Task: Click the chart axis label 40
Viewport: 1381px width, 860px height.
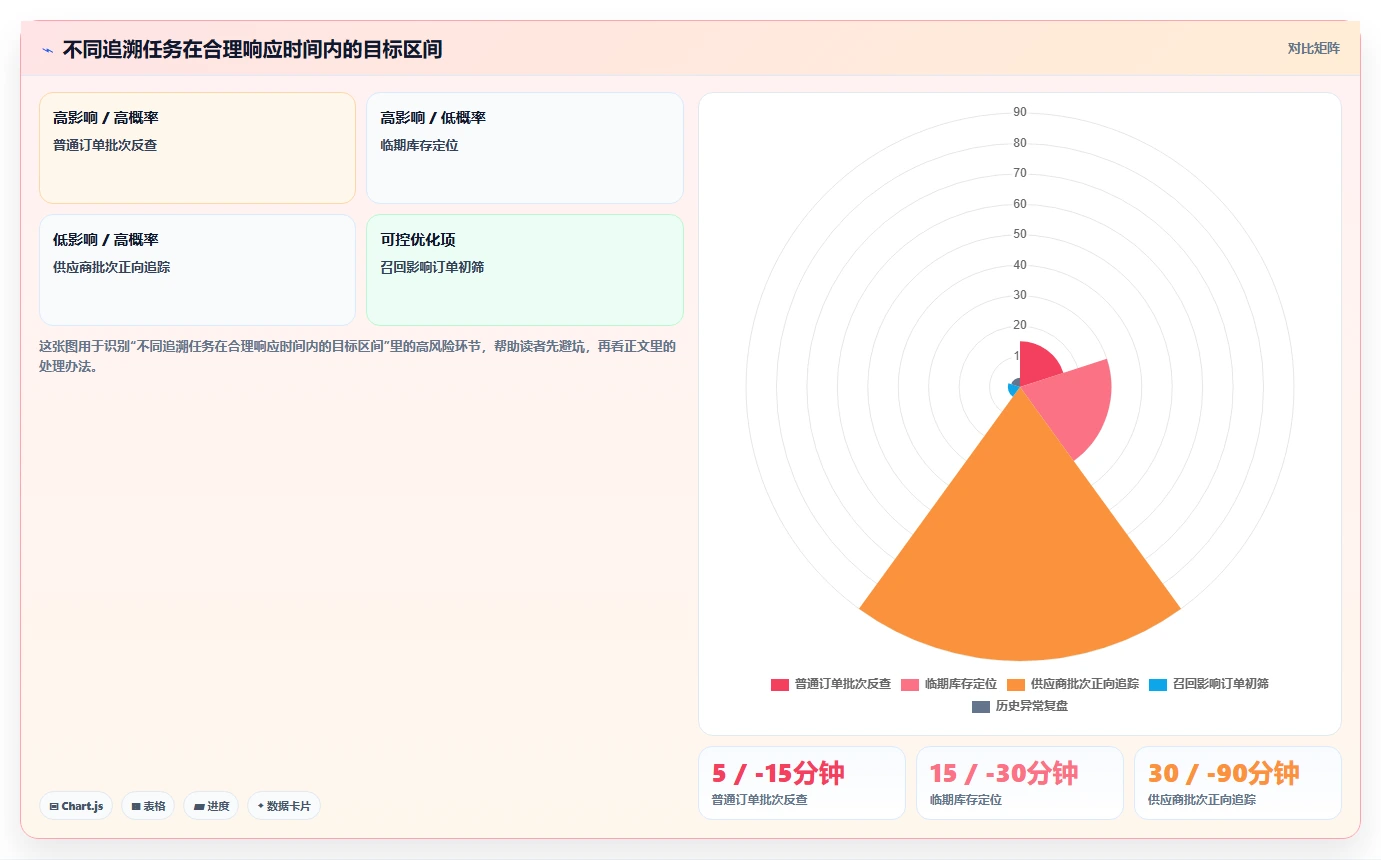Action: pyautogui.click(x=1020, y=265)
